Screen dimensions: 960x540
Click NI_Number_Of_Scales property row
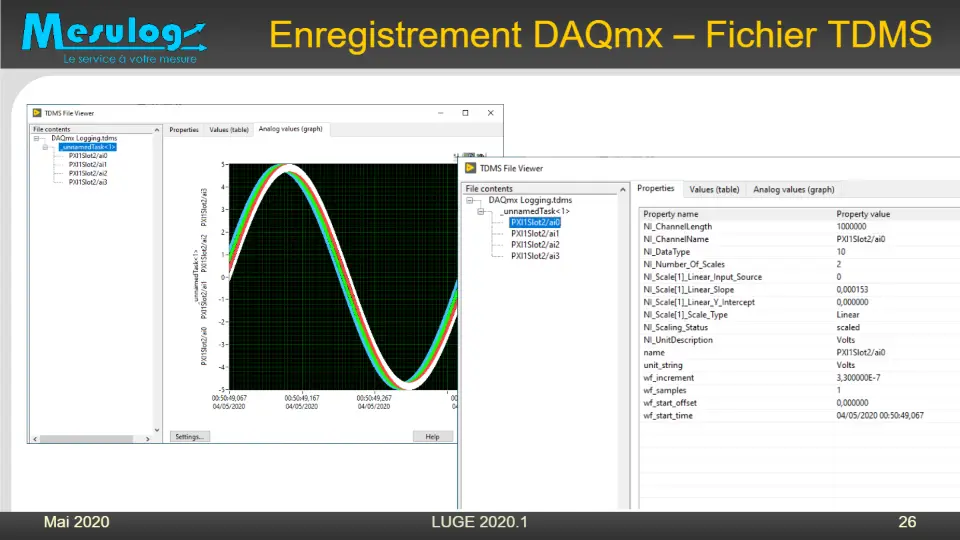pos(800,264)
